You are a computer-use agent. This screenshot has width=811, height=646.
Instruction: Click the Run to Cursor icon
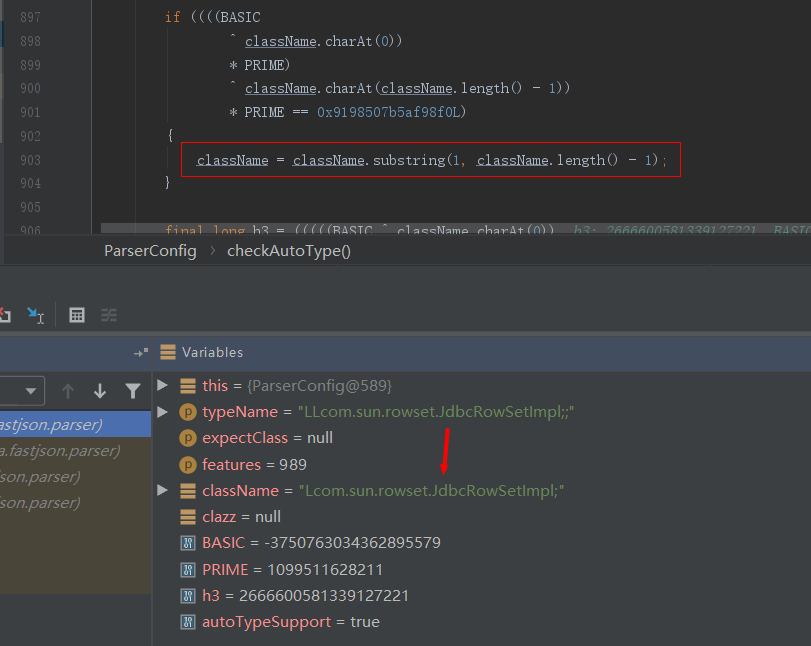pyautogui.click(x=35, y=315)
